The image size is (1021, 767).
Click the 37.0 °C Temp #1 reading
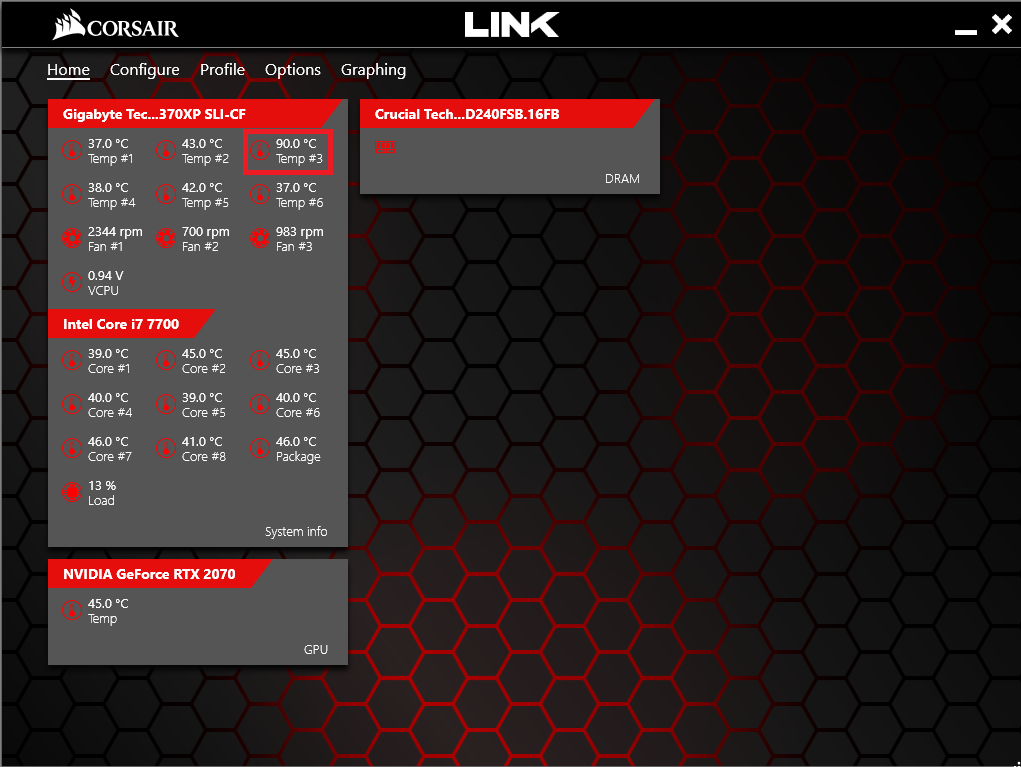click(108, 143)
